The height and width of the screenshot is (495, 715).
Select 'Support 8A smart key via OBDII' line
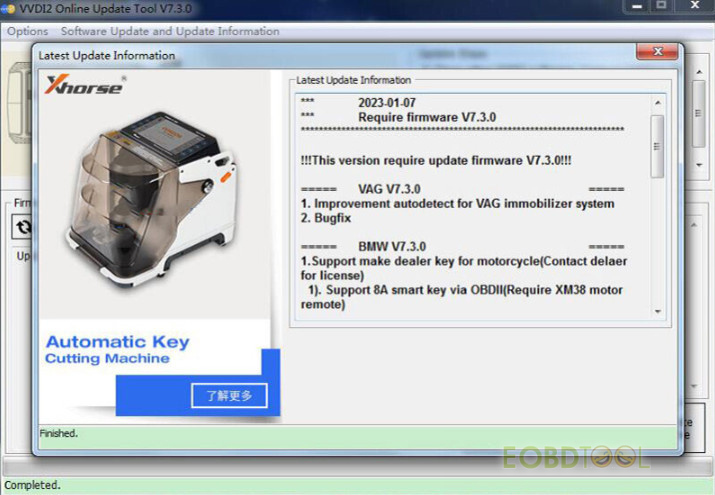461,297
